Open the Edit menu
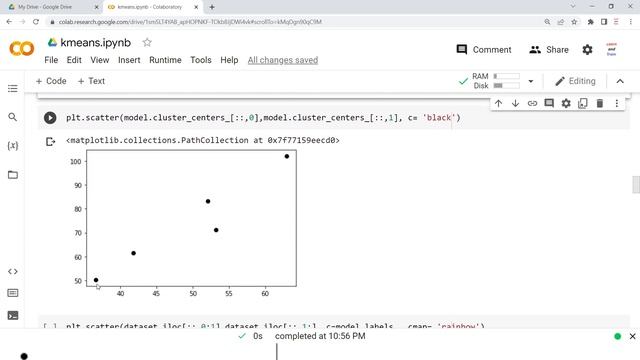The image size is (640, 360). 74,60
